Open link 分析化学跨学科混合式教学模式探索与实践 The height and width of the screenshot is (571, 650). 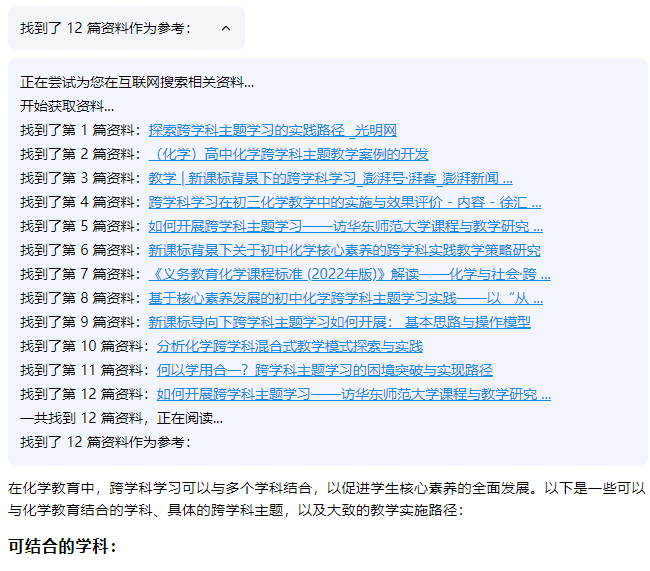(290, 346)
